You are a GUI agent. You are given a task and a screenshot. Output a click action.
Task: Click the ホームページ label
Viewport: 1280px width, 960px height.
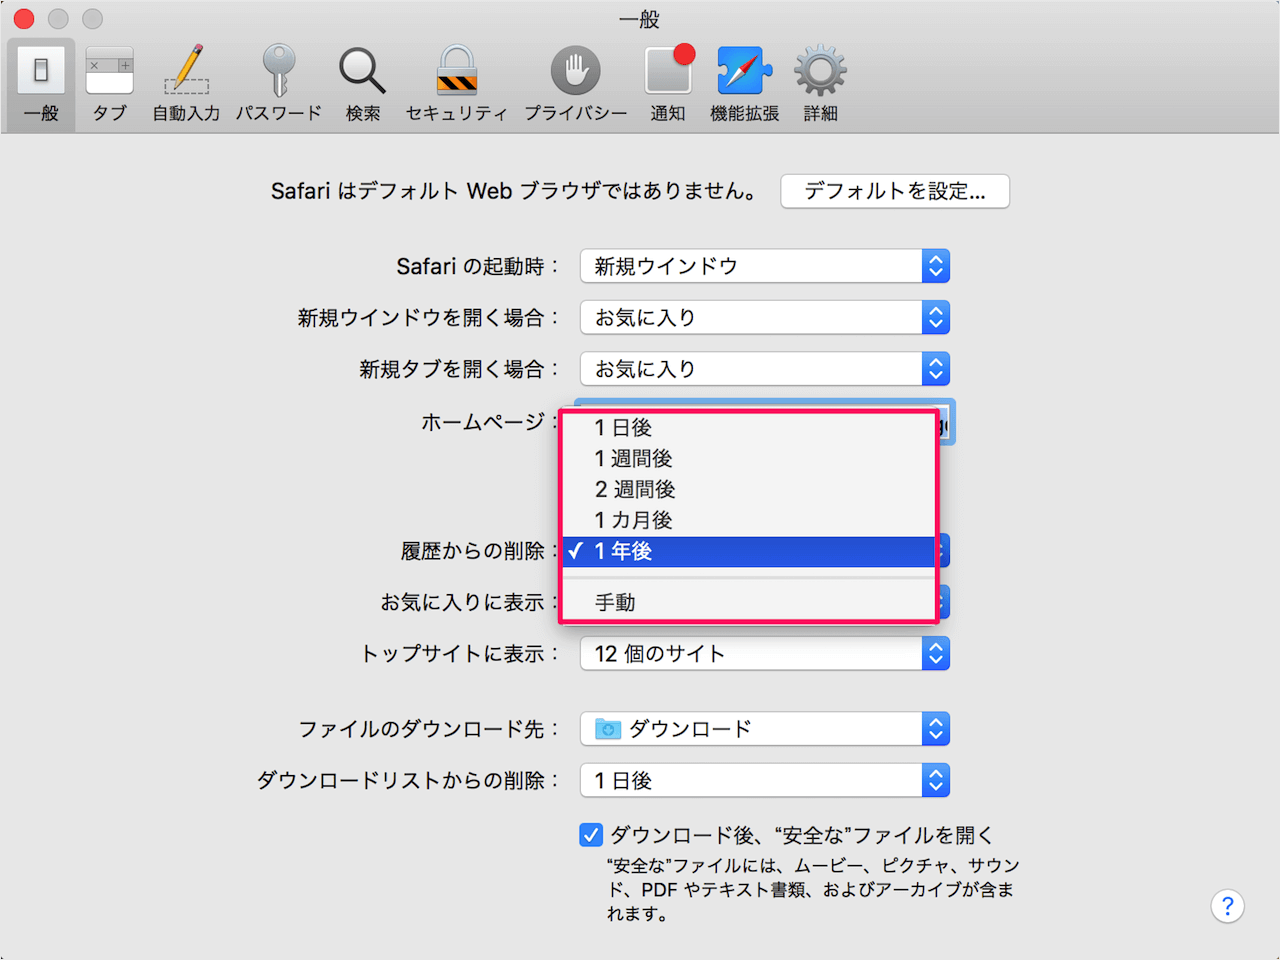(488, 422)
